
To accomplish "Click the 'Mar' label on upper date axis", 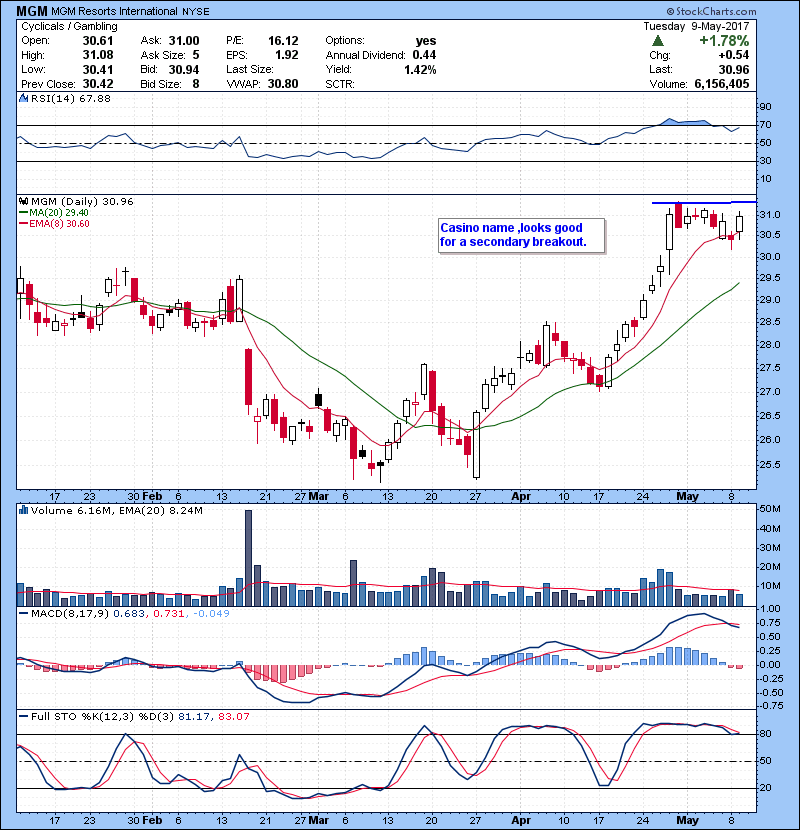I will (x=319, y=496).
